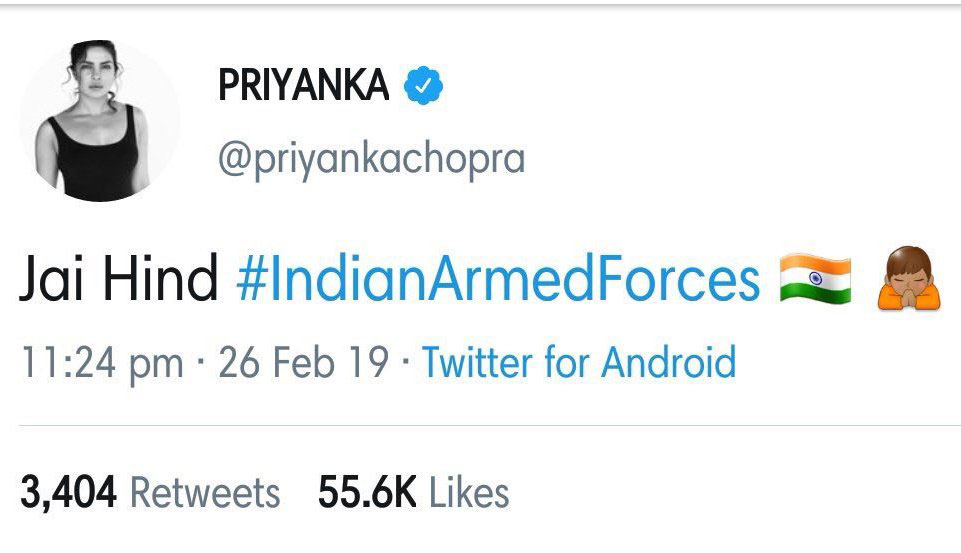Image resolution: width=961 pixels, height=553 pixels.
Task: Click the PRIYANKA display name
Action: coord(303,87)
